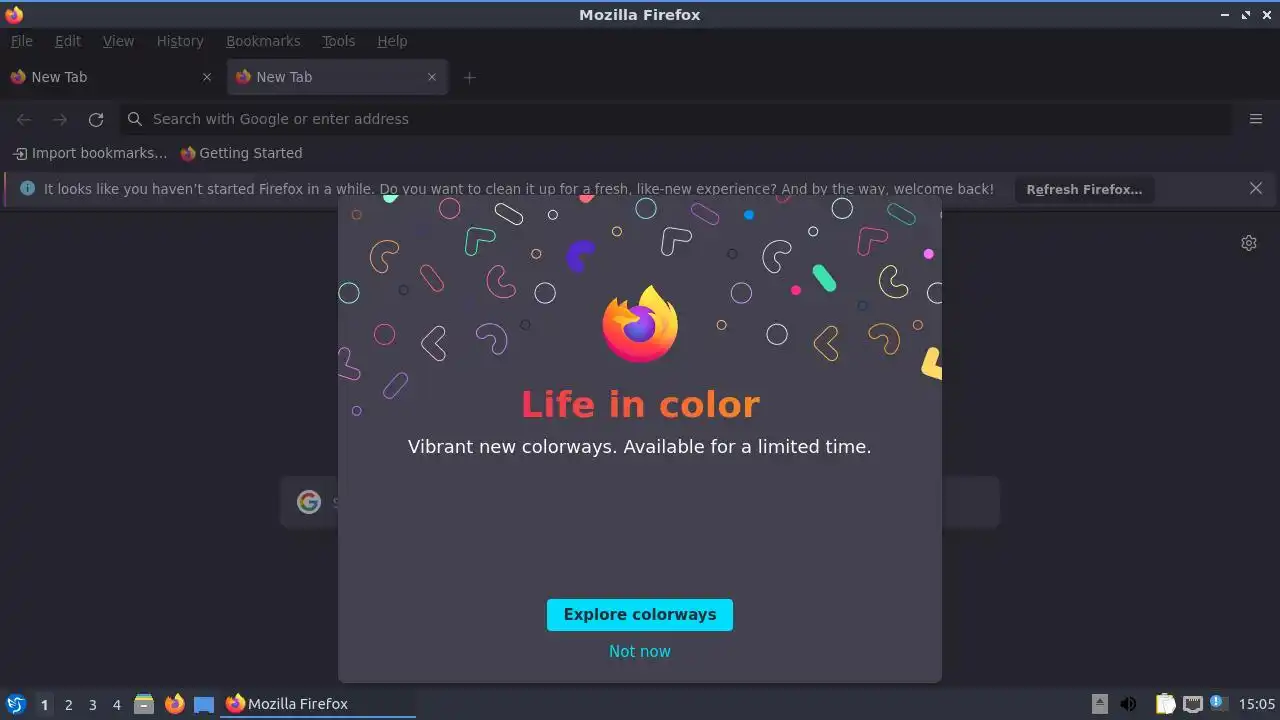Click the network status tray icon
Viewport: 1280px width, 720px height.
(x=1192, y=704)
